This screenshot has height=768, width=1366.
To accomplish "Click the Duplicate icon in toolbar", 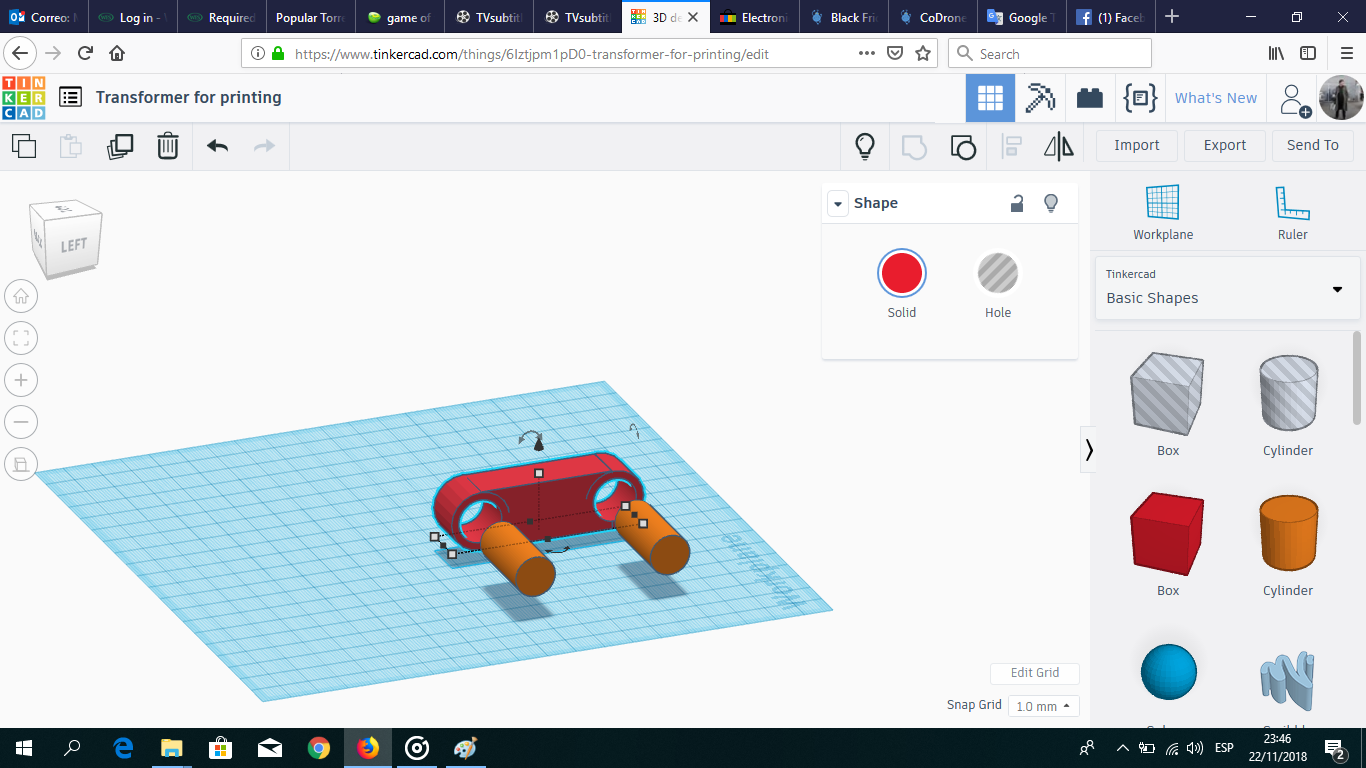I will 120,146.
